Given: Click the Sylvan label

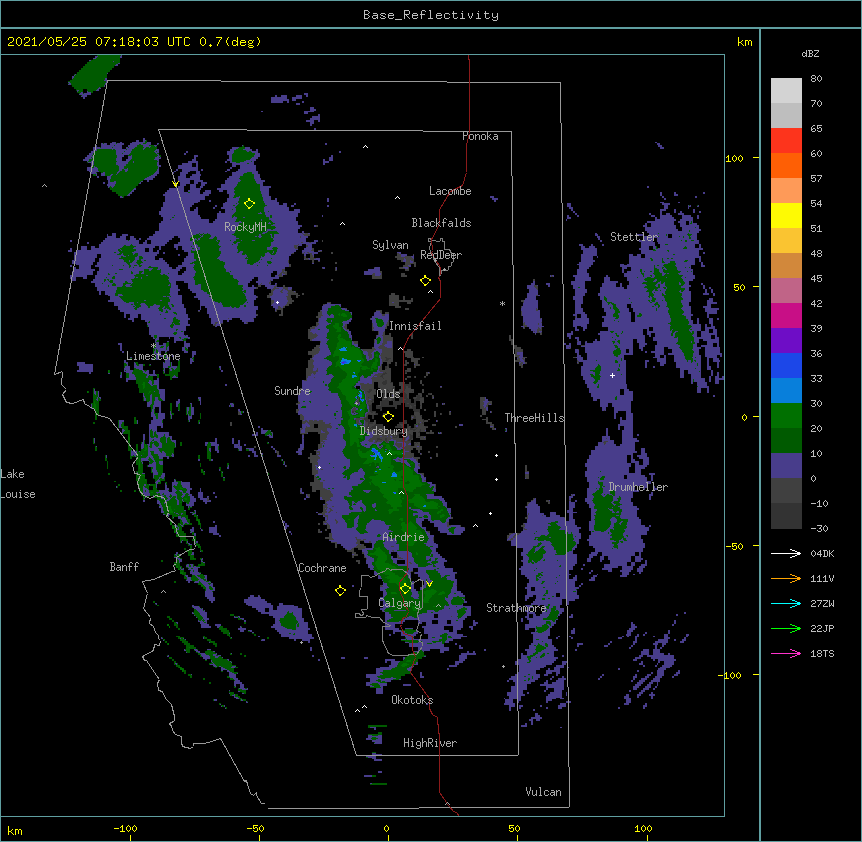Looking at the screenshot, I should coord(390,245).
